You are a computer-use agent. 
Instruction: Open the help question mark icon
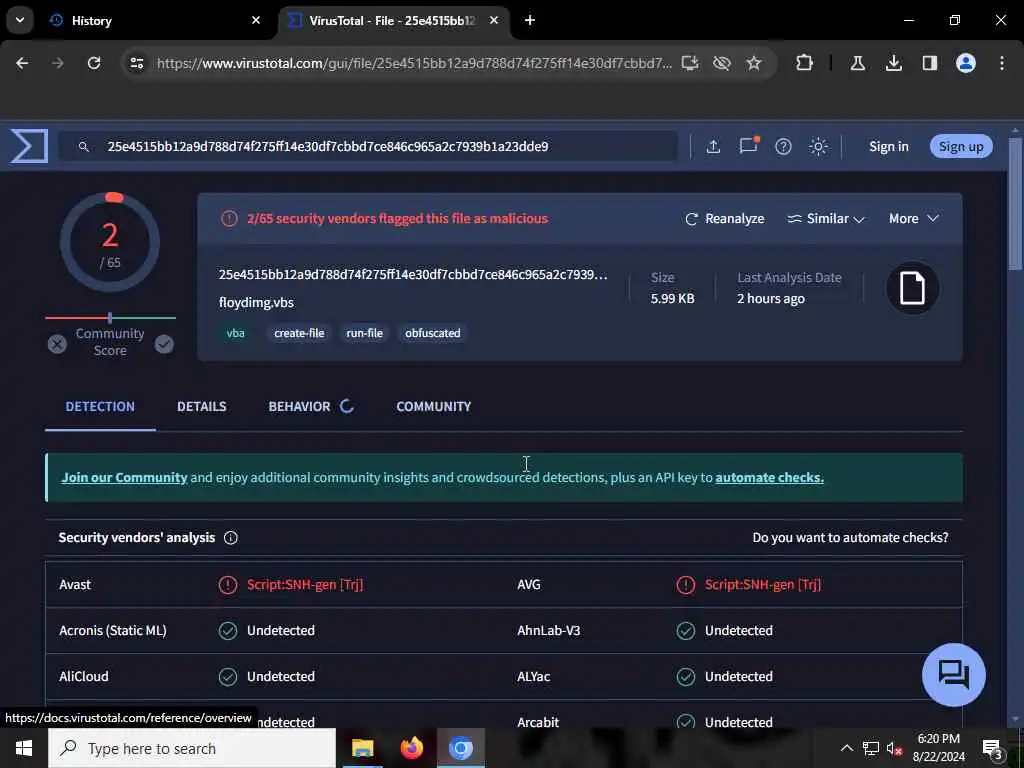coord(783,146)
